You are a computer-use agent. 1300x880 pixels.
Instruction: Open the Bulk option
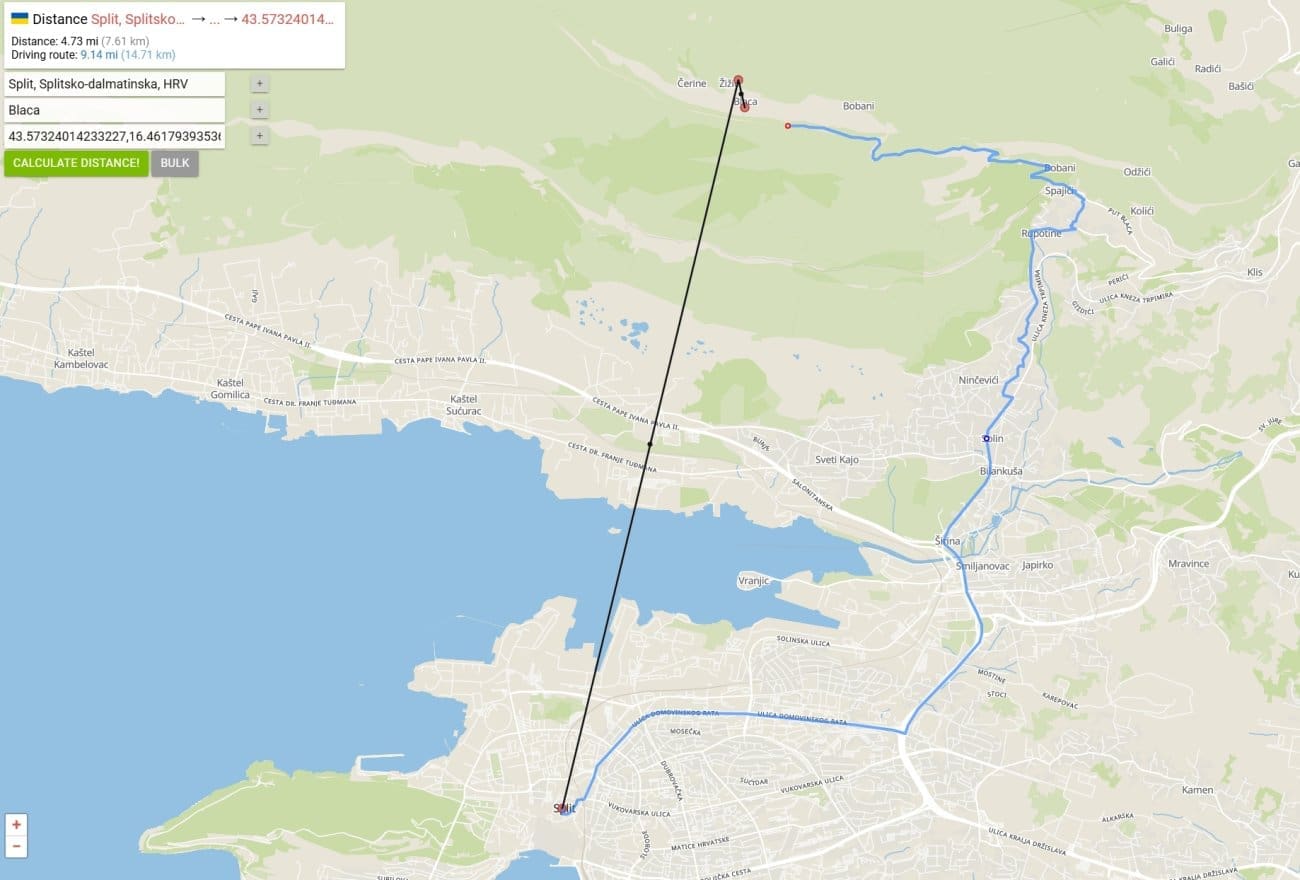tap(175, 163)
